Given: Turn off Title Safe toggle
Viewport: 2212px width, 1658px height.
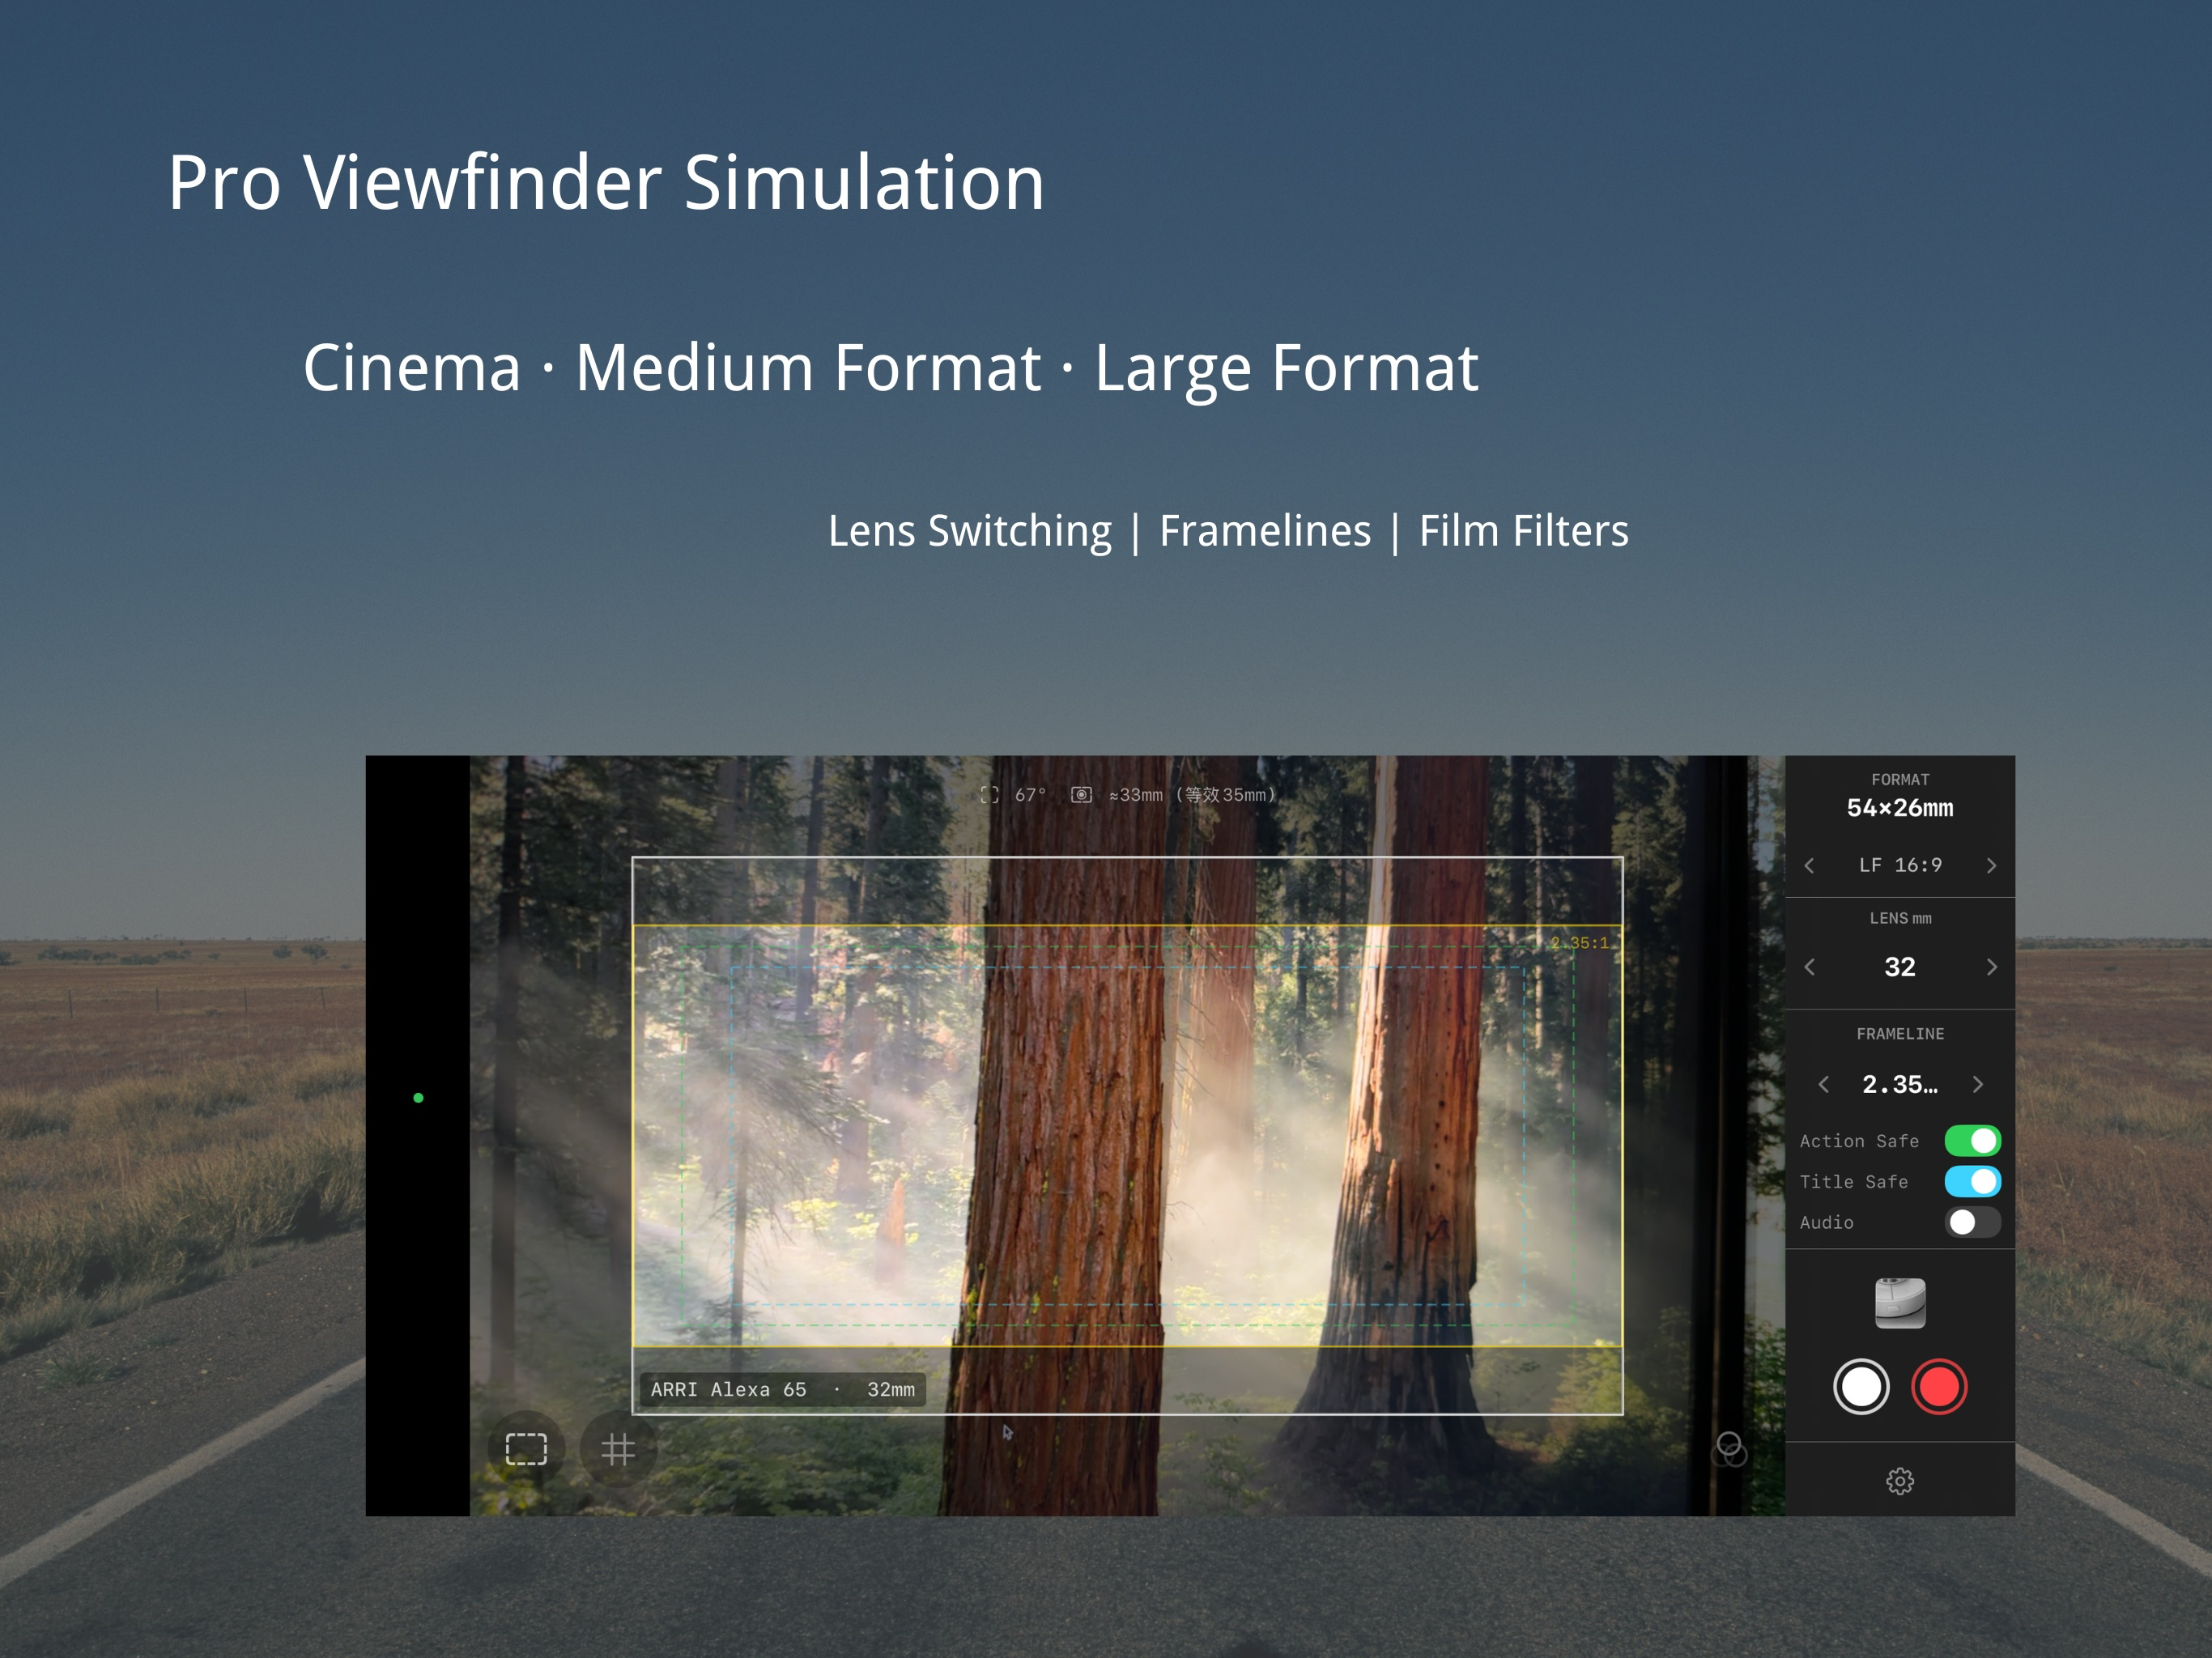Looking at the screenshot, I should [1972, 1182].
